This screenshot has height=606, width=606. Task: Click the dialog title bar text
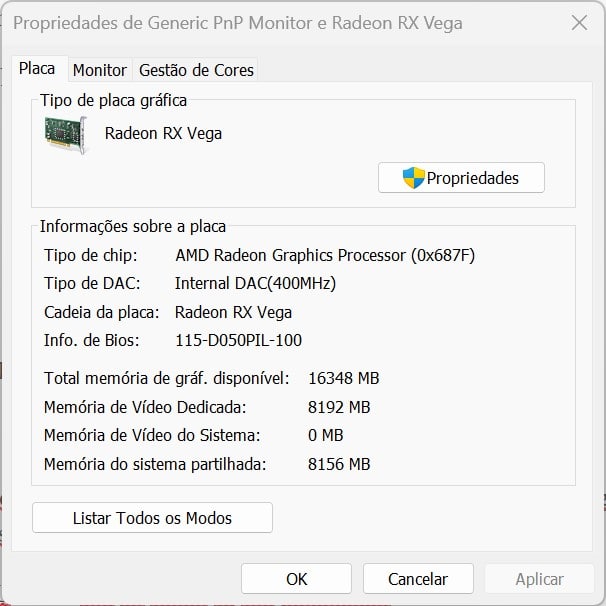(x=238, y=23)
